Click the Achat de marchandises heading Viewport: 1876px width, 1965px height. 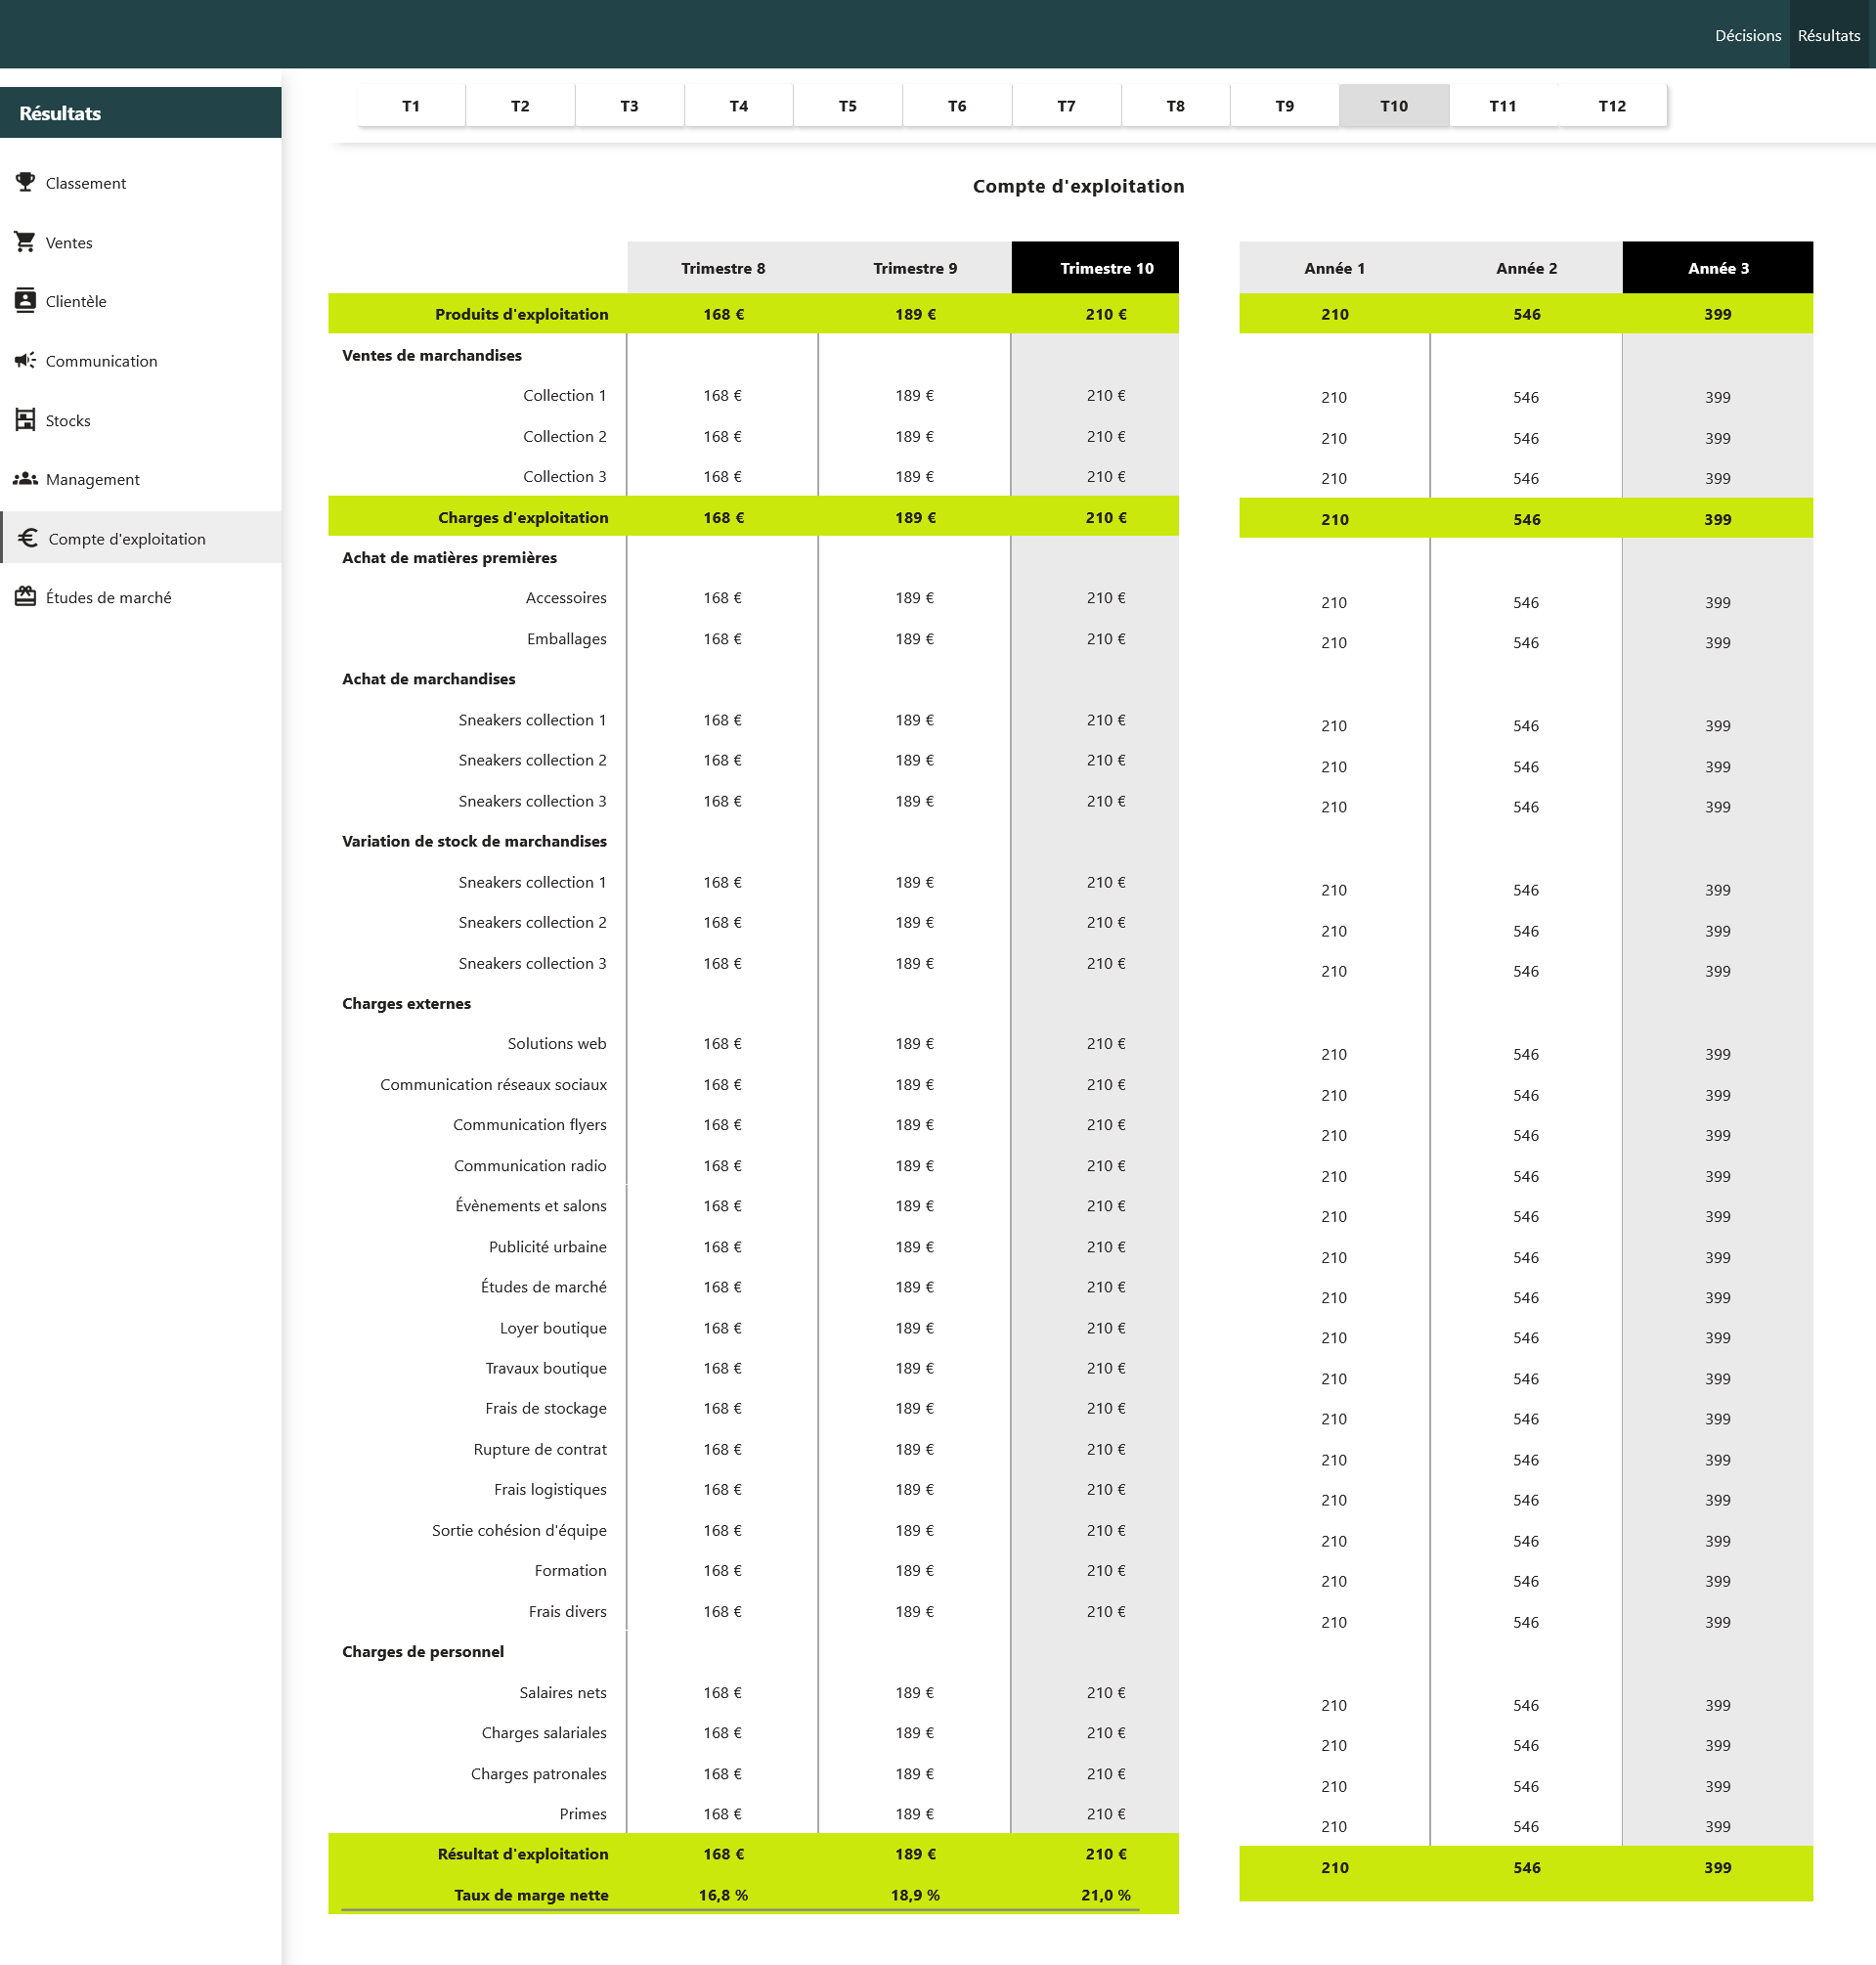428,679
